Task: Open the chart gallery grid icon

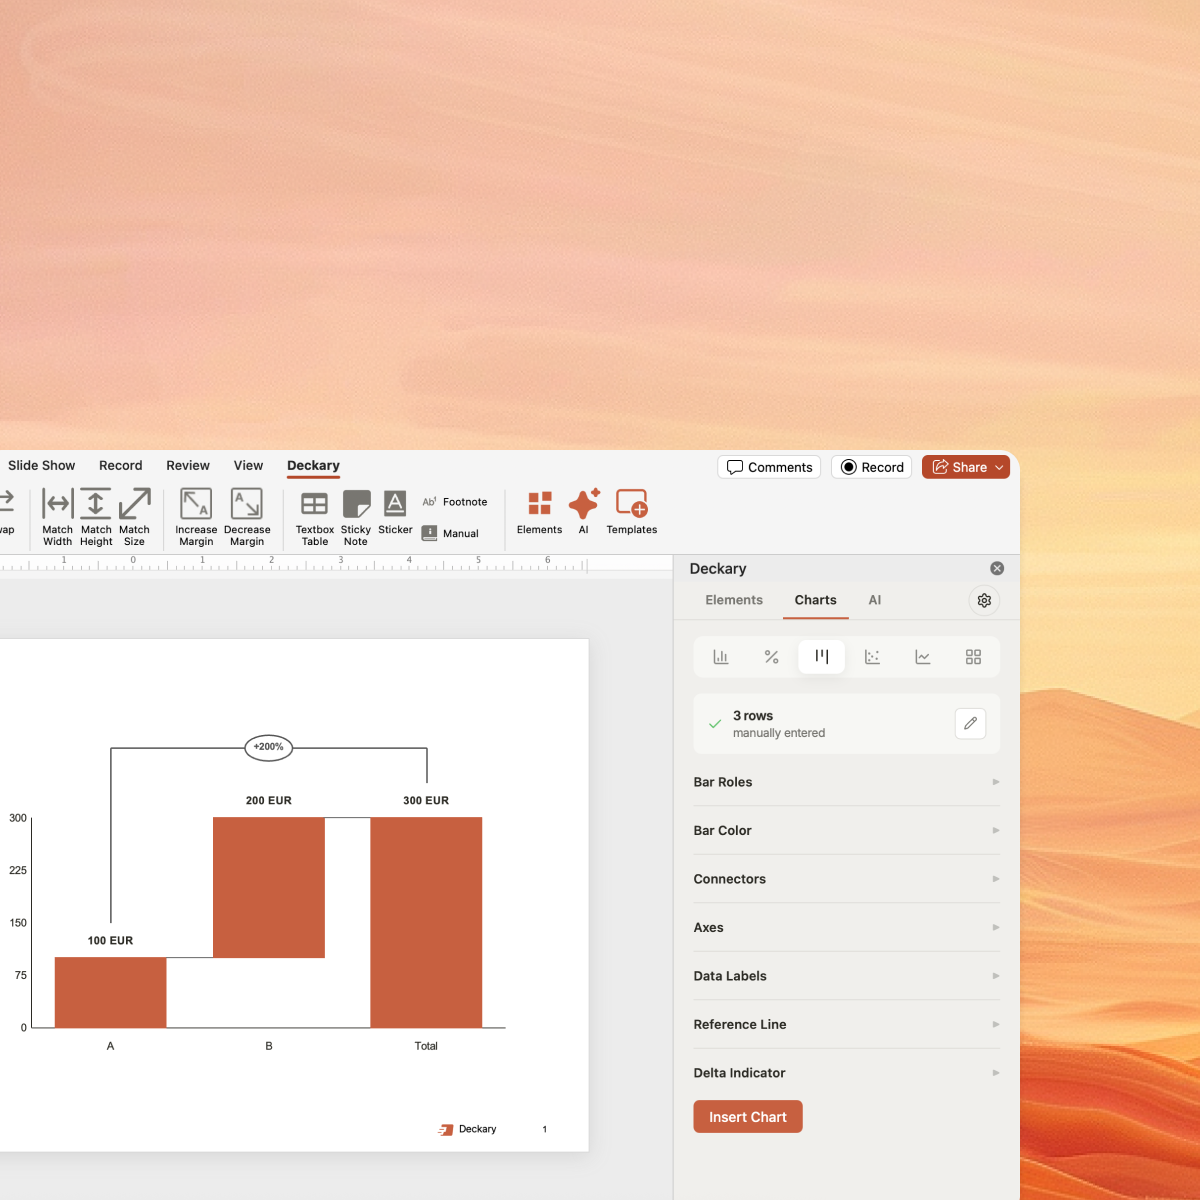Action: click(973, 657)
